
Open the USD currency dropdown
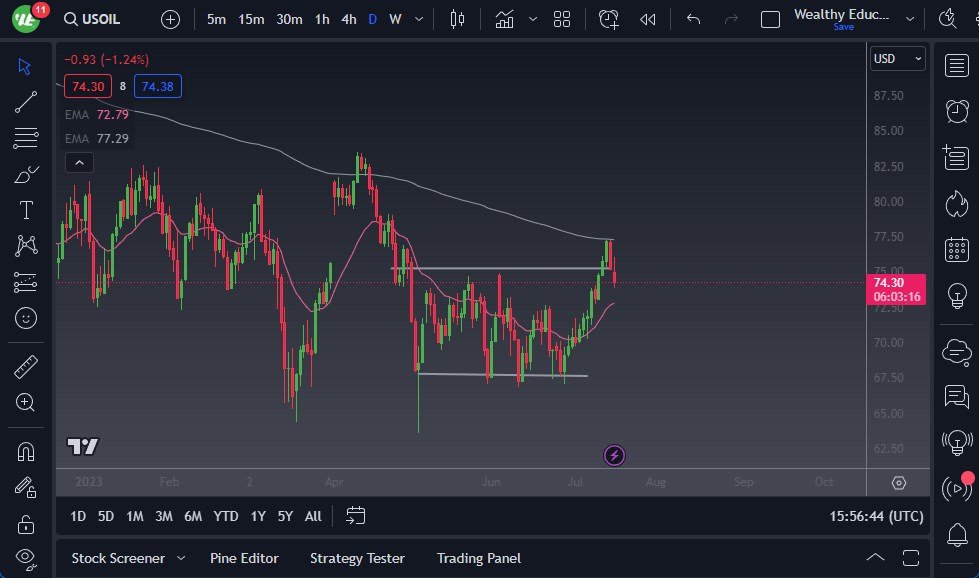(897, 59)
